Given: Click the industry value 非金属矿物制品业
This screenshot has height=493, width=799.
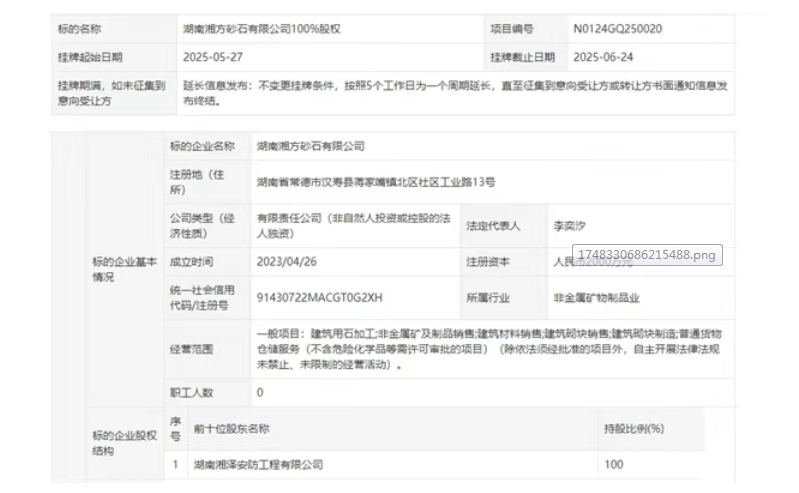Looking at the screenshot, I should [x=596, y=298].
